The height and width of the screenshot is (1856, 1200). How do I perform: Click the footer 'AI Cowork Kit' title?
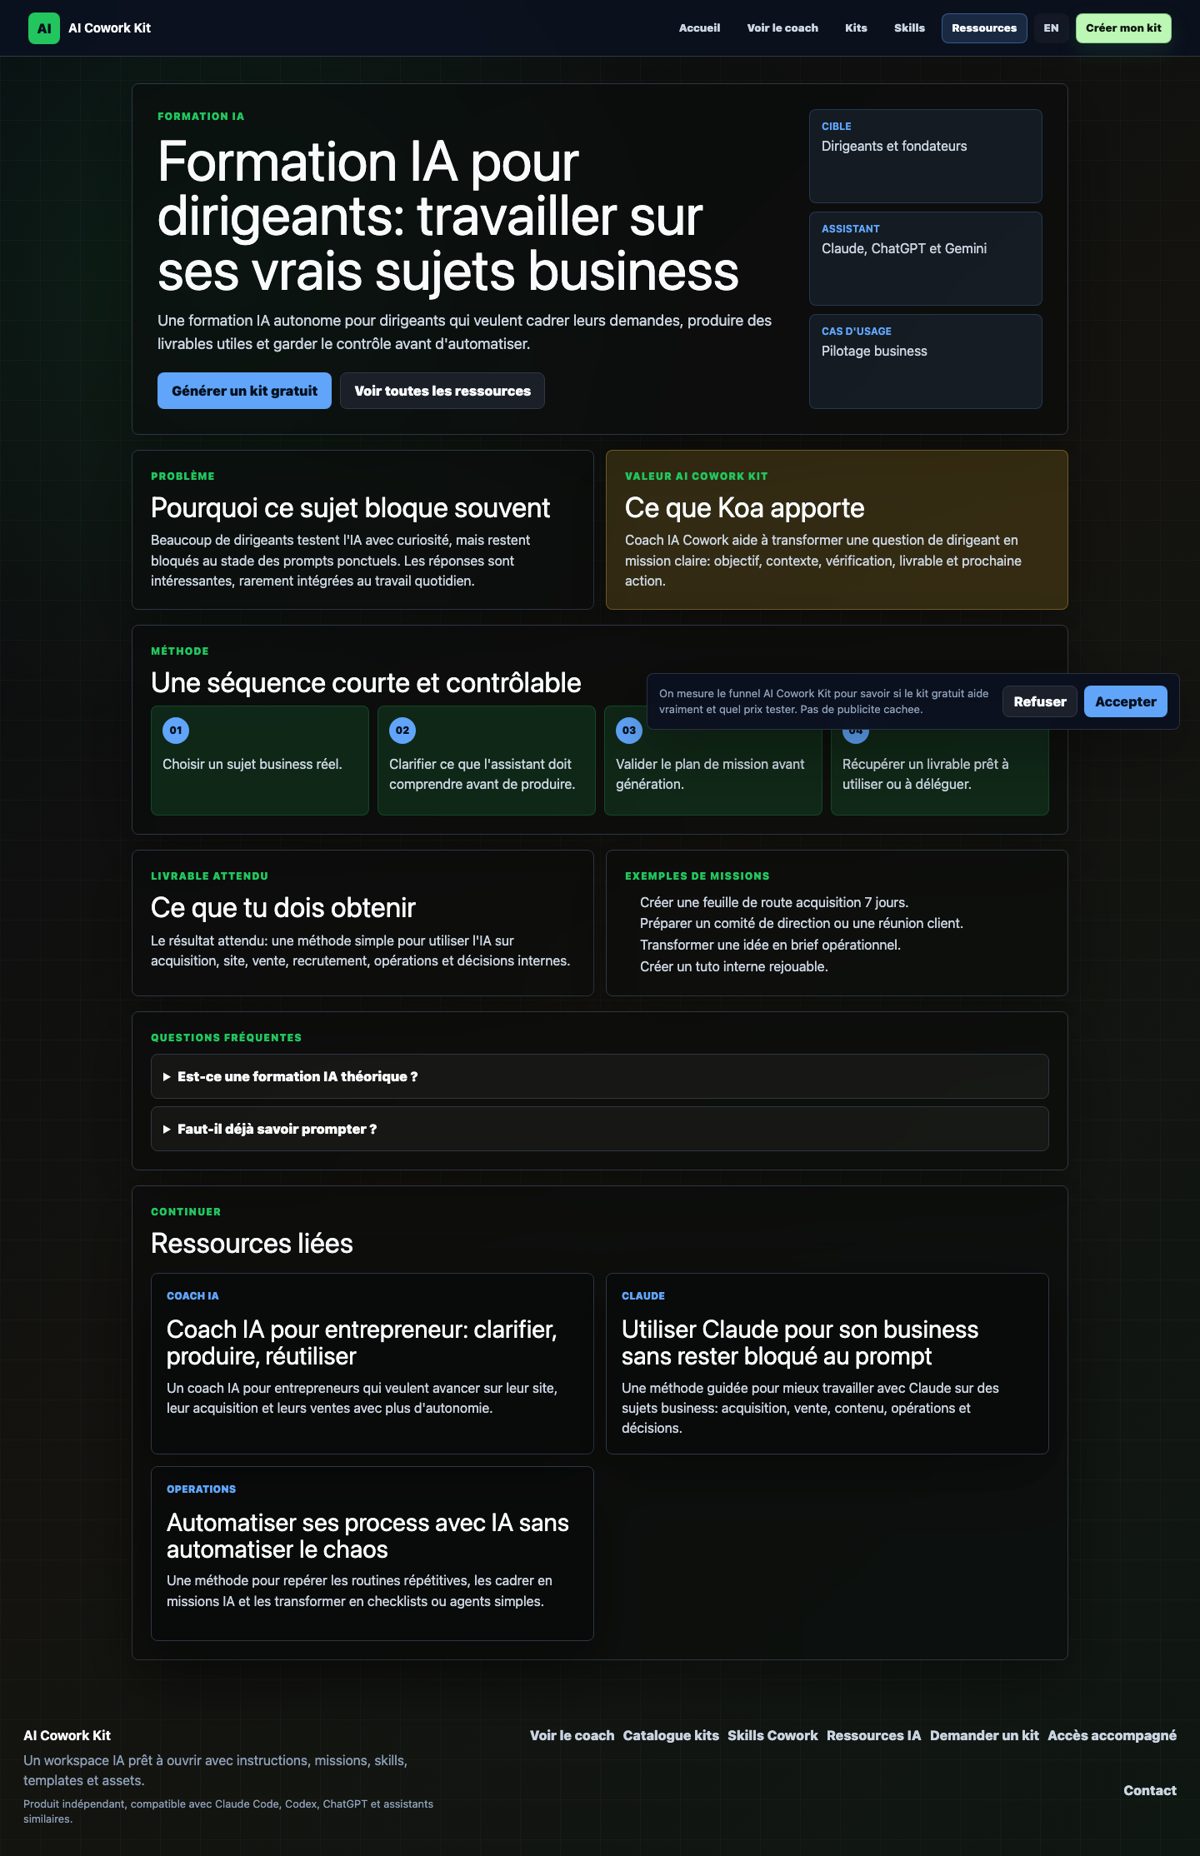[x=67, y=1735]
